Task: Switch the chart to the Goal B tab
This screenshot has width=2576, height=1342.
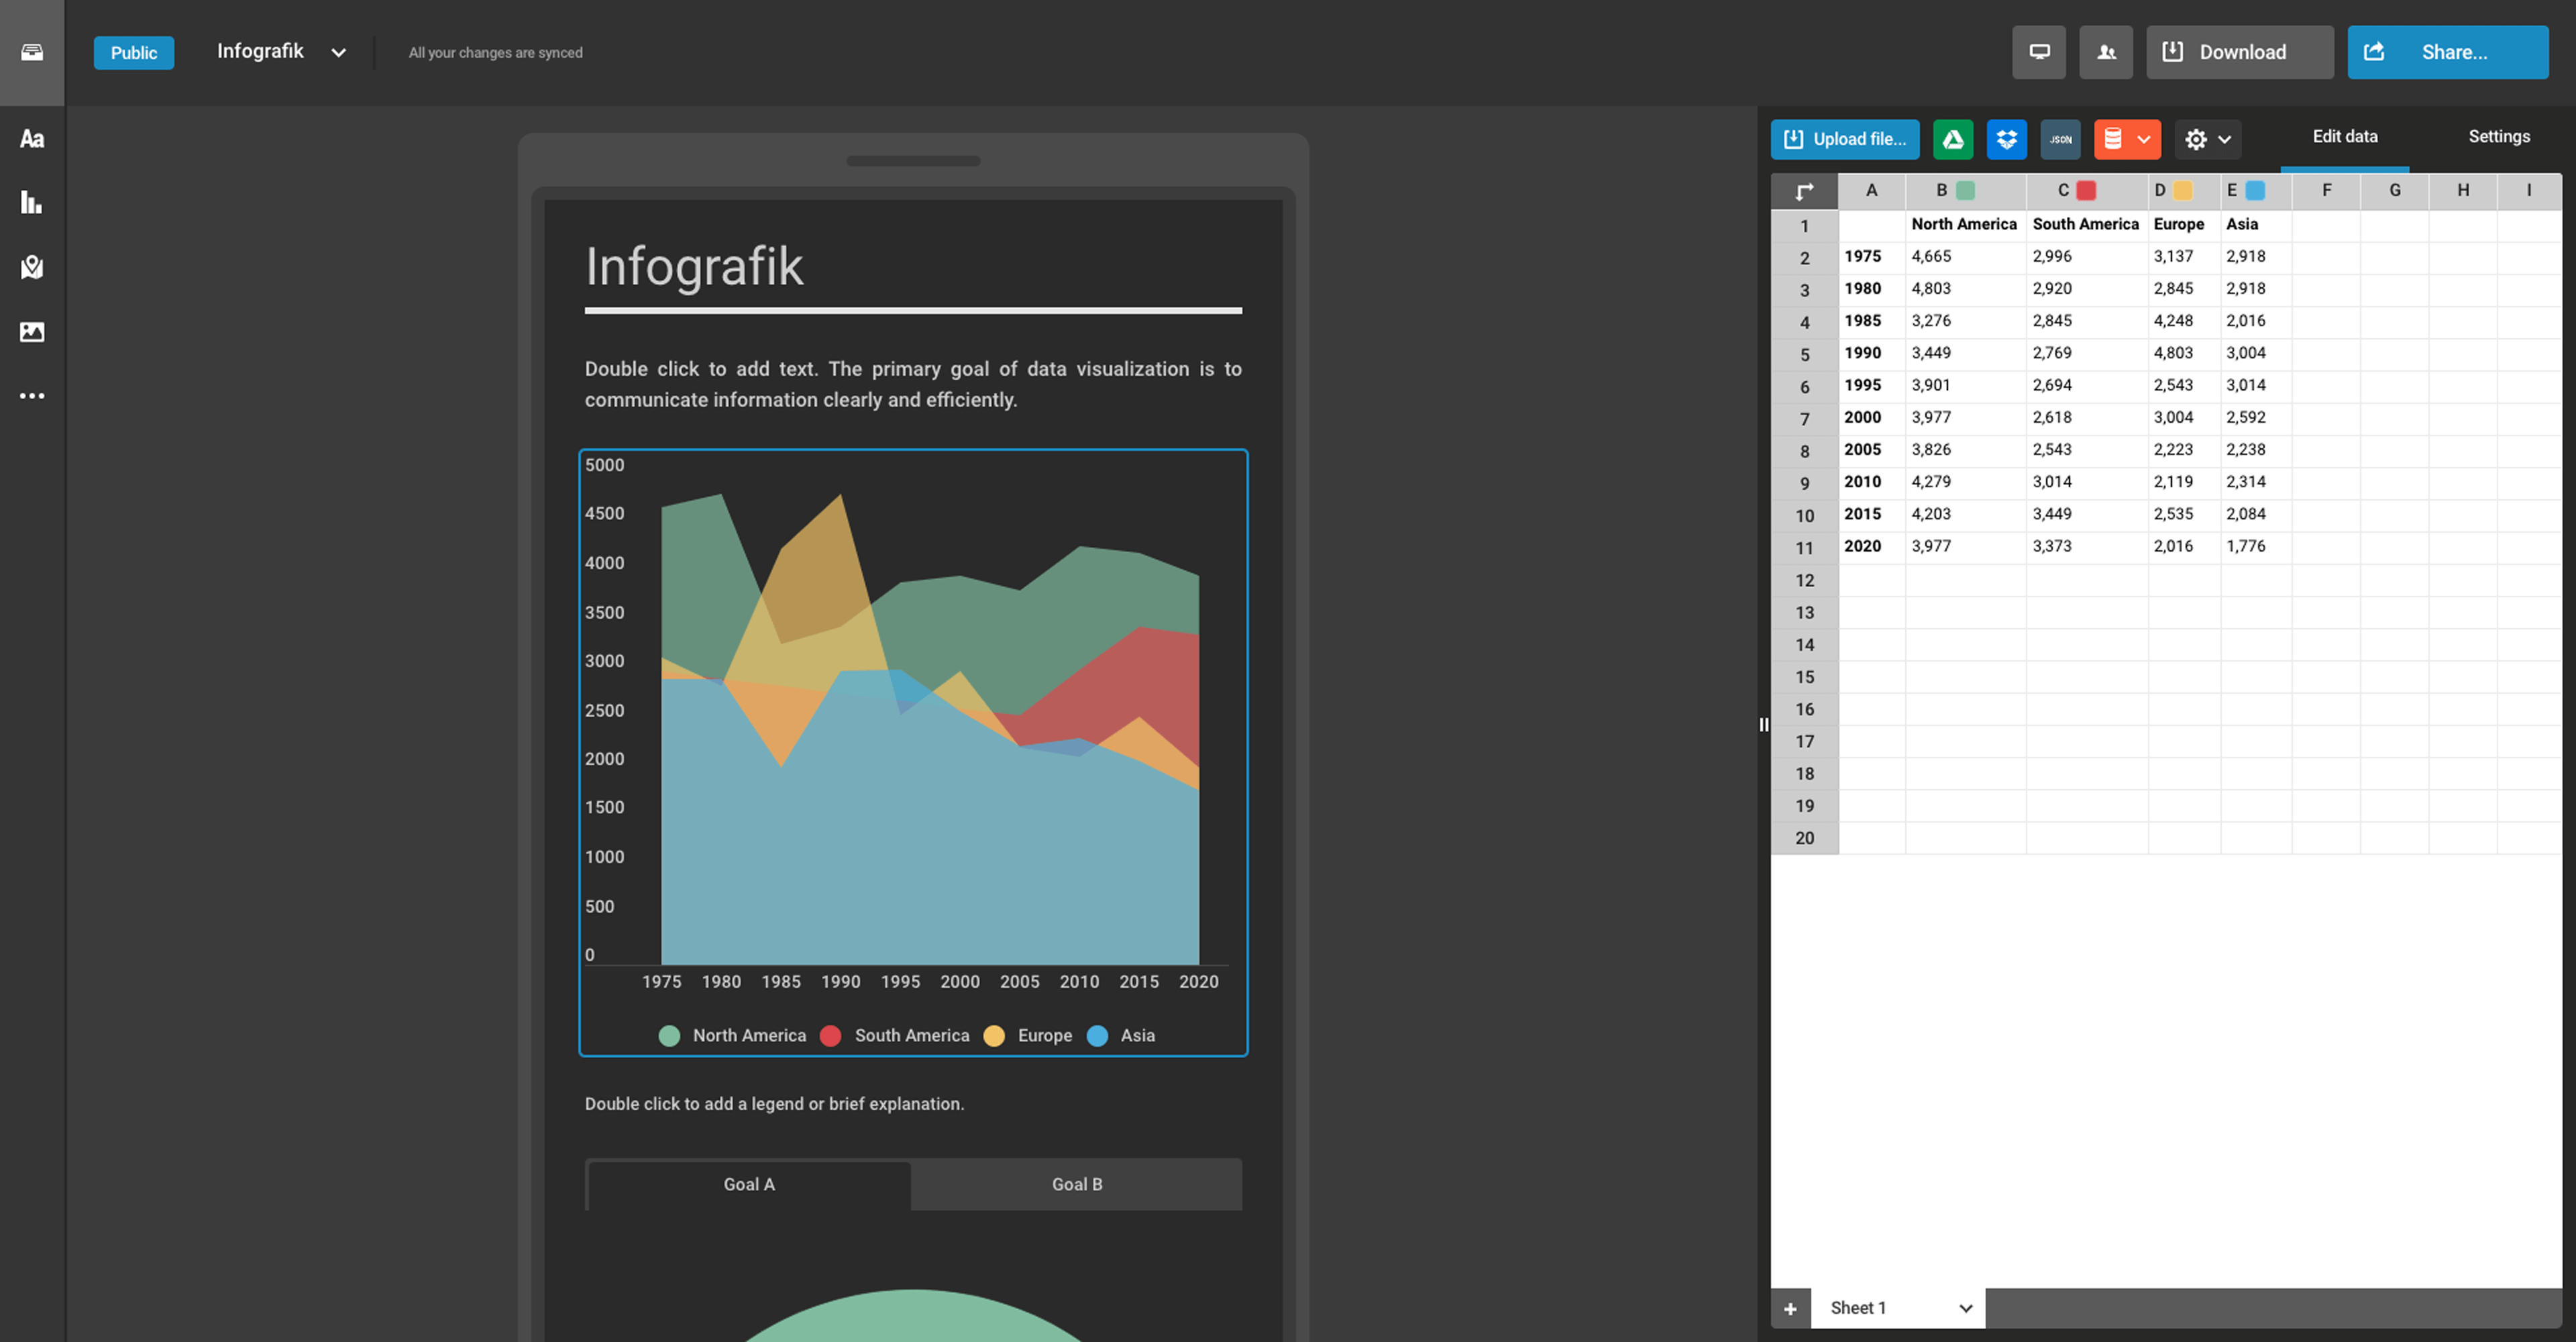Action: [x=1076, y=1184]
